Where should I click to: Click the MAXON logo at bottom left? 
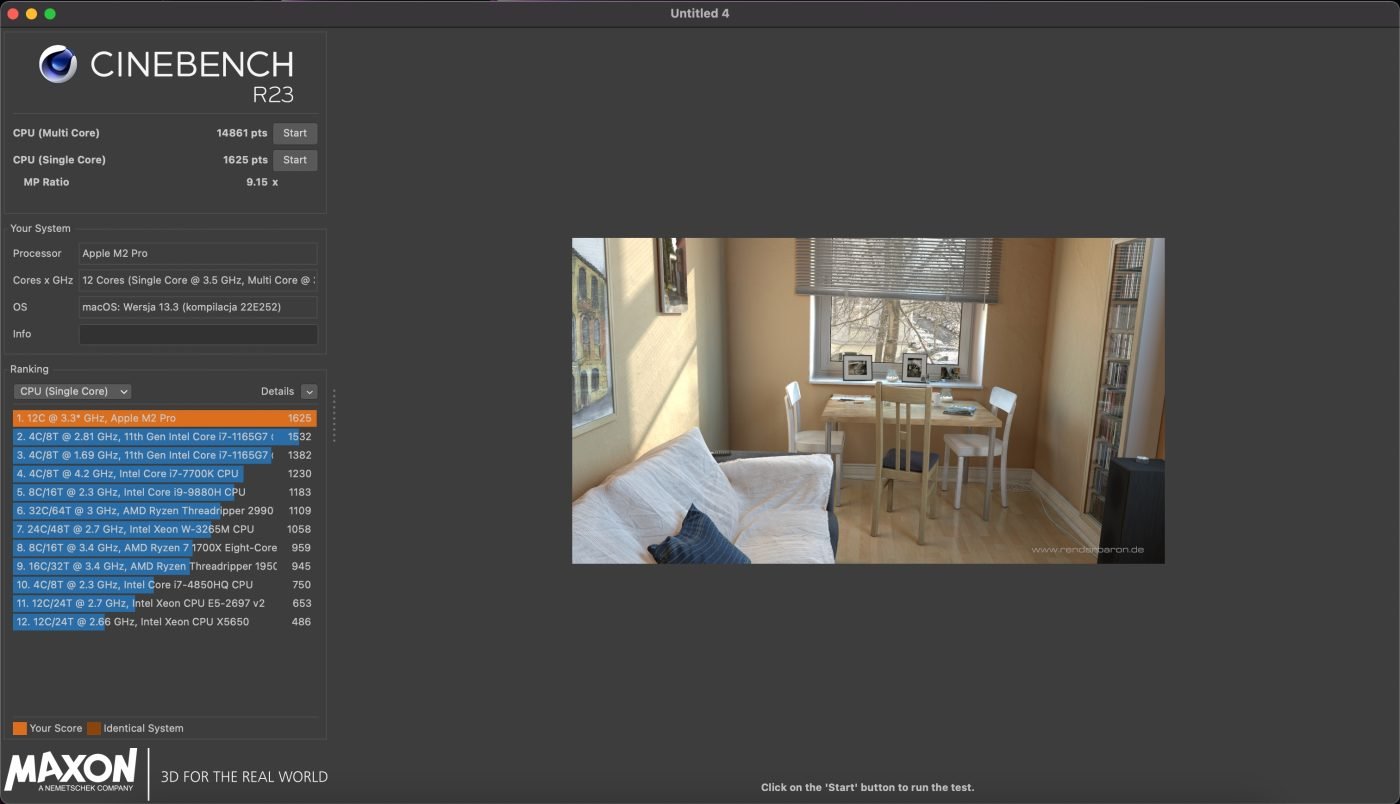(x=70, y=772)
